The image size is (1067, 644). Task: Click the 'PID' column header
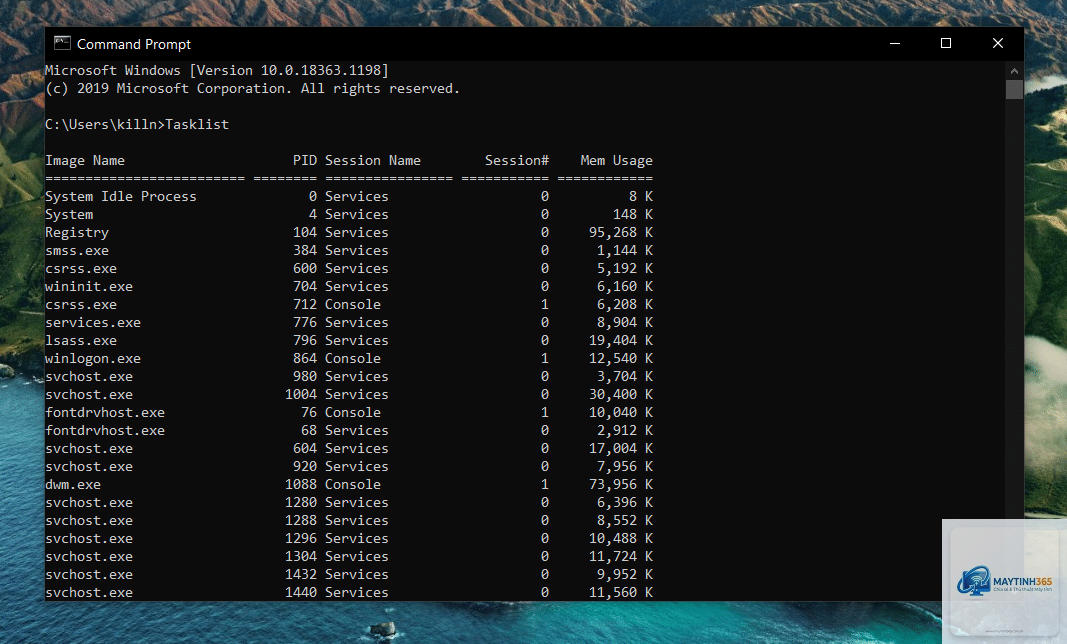click(305, 161)
